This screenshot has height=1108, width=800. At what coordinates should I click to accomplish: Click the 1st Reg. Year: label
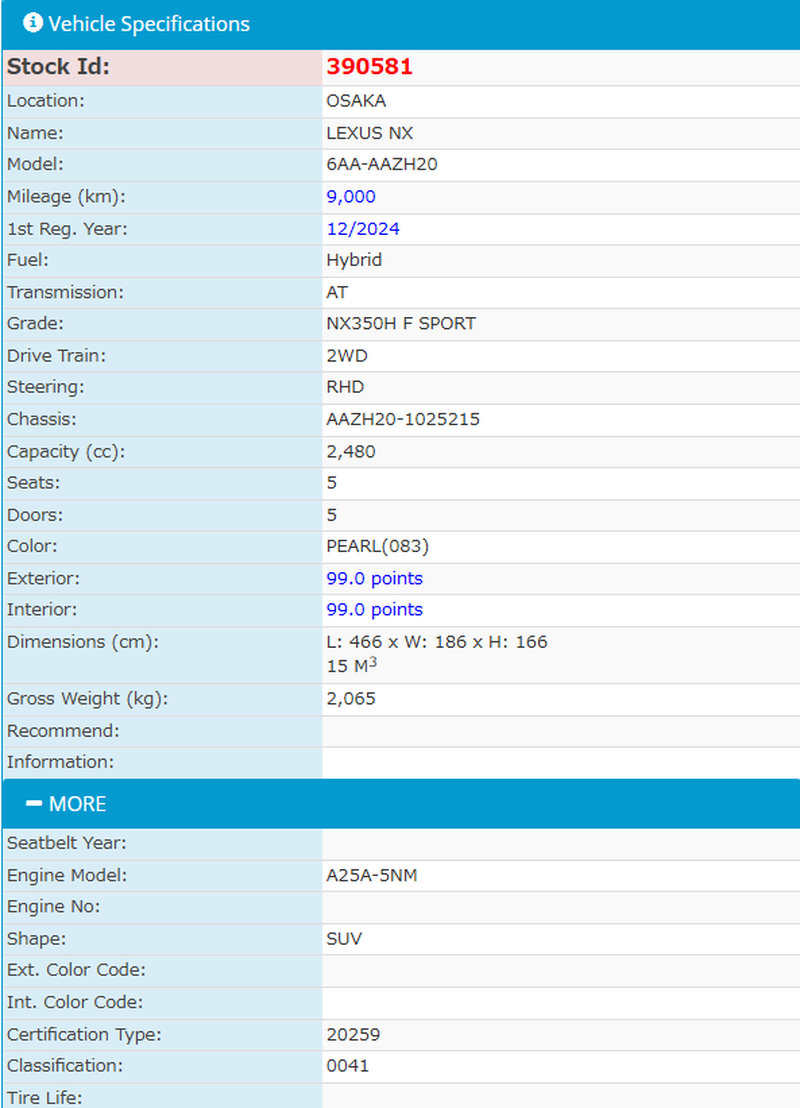click(67, 229)
